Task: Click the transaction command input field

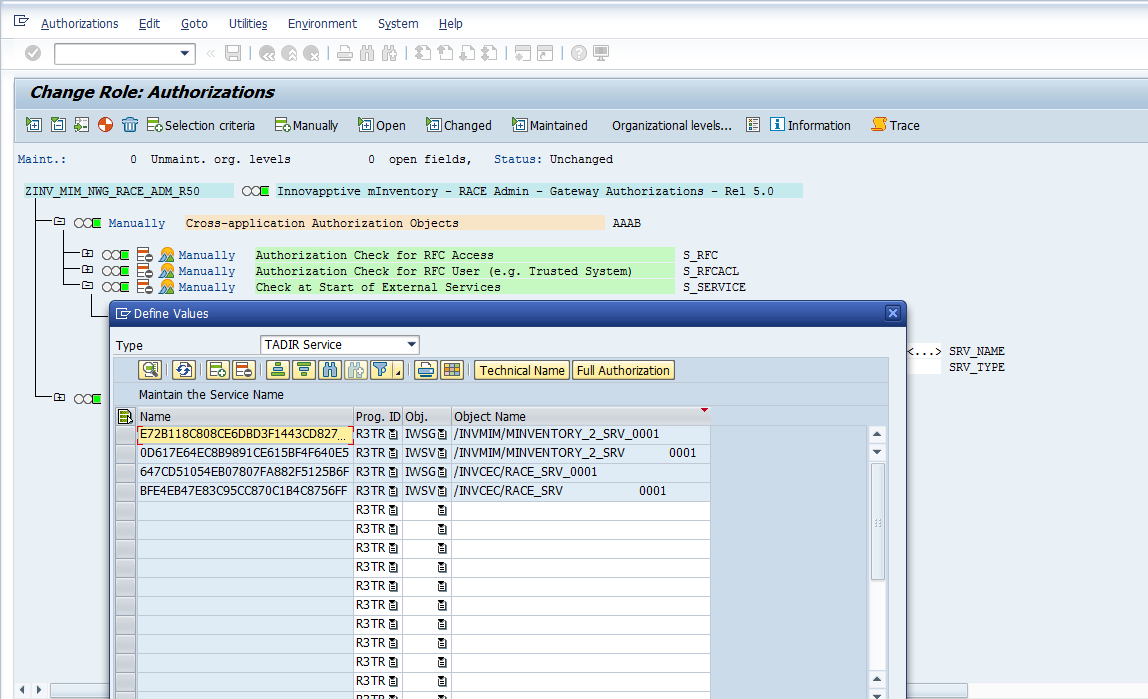Action: point(116,53)
